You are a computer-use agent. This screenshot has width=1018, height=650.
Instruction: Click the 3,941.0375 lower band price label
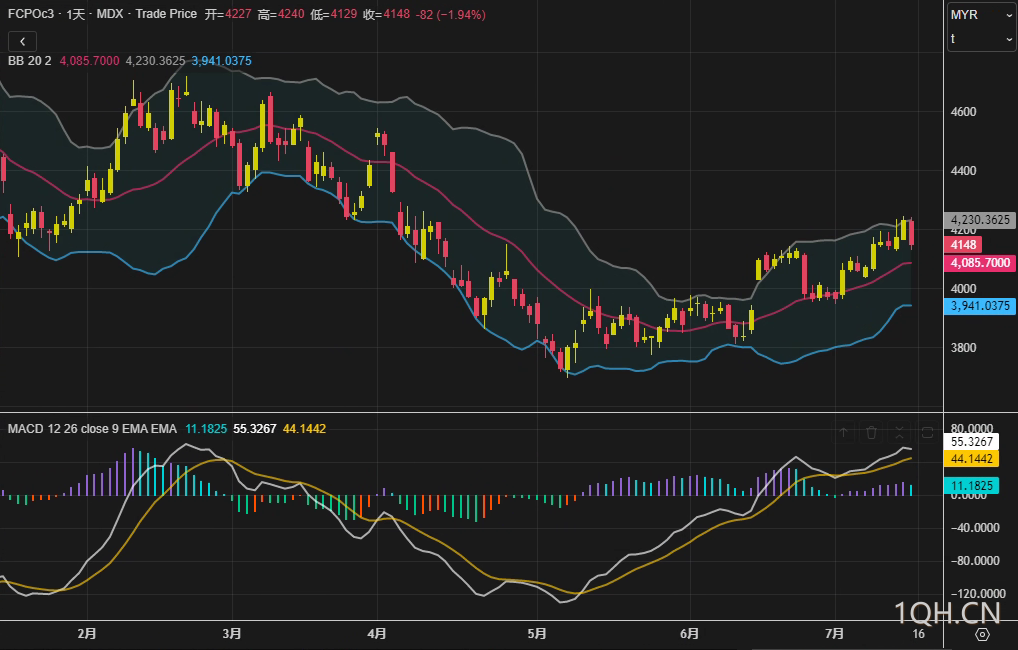click(x=981, y=307)
